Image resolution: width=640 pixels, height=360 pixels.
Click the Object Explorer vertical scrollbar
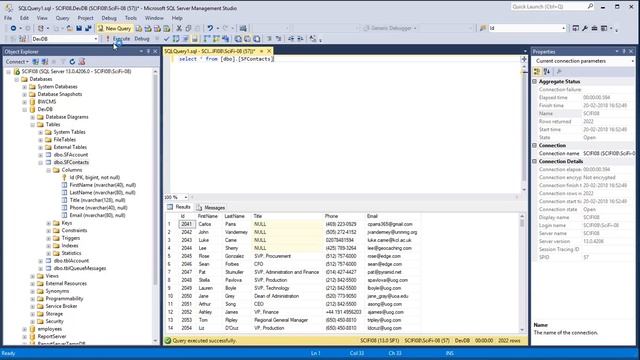[155, 206]
